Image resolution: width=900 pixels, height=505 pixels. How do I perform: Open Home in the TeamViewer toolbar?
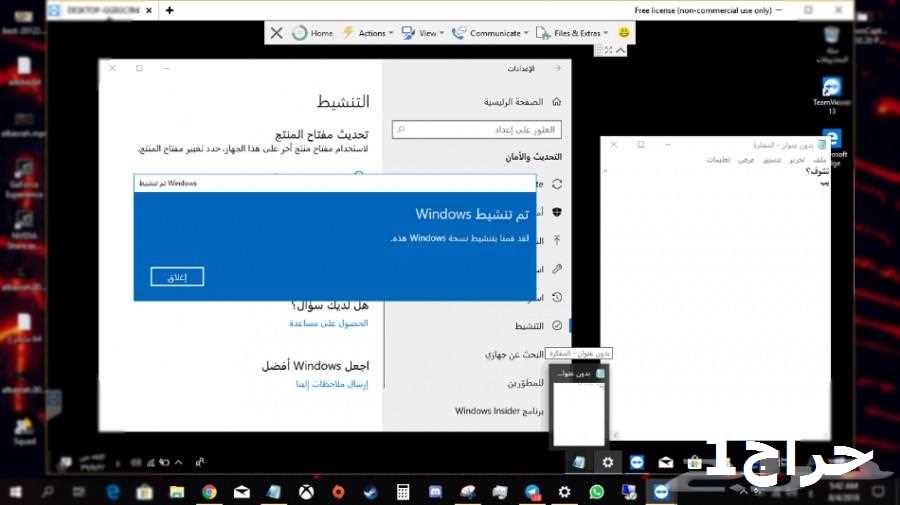(313, 33)
